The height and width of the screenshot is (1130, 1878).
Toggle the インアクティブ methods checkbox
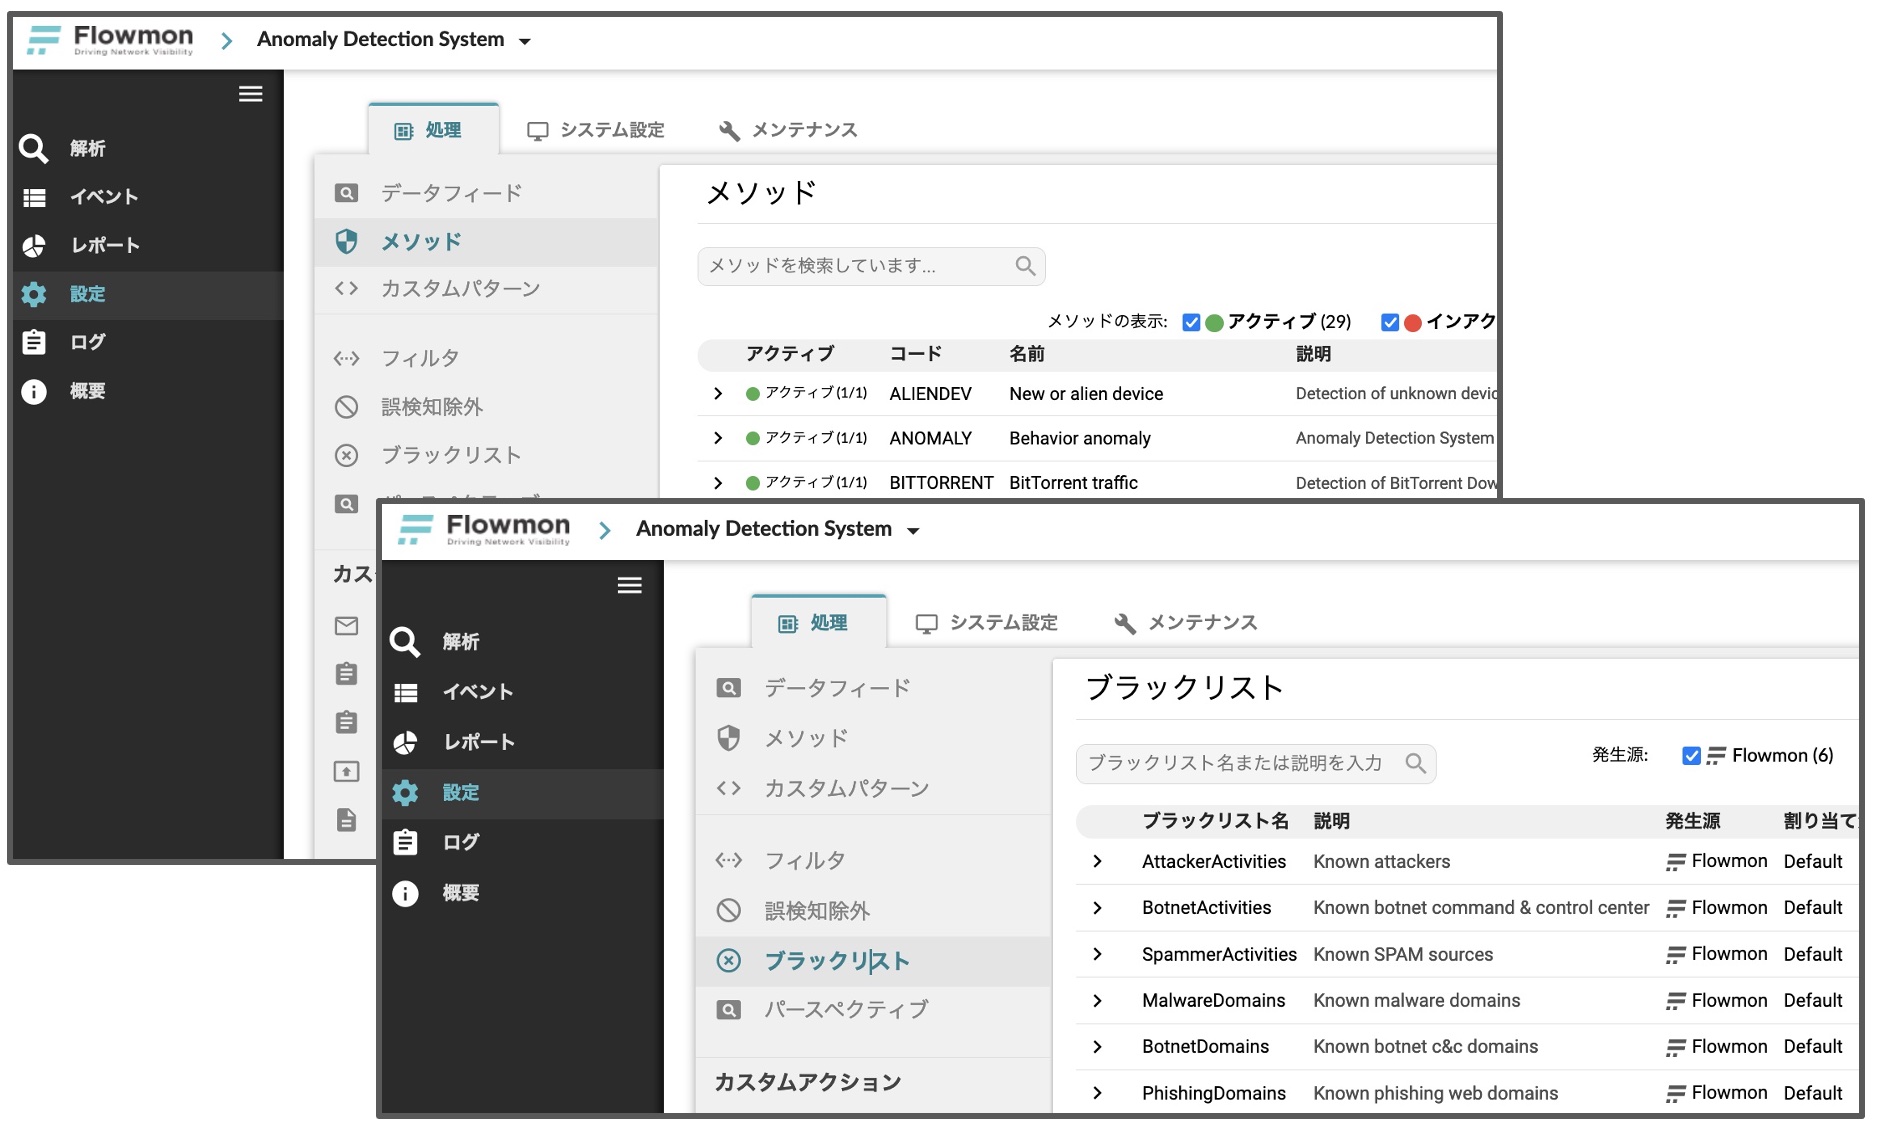click(1389, 322)
